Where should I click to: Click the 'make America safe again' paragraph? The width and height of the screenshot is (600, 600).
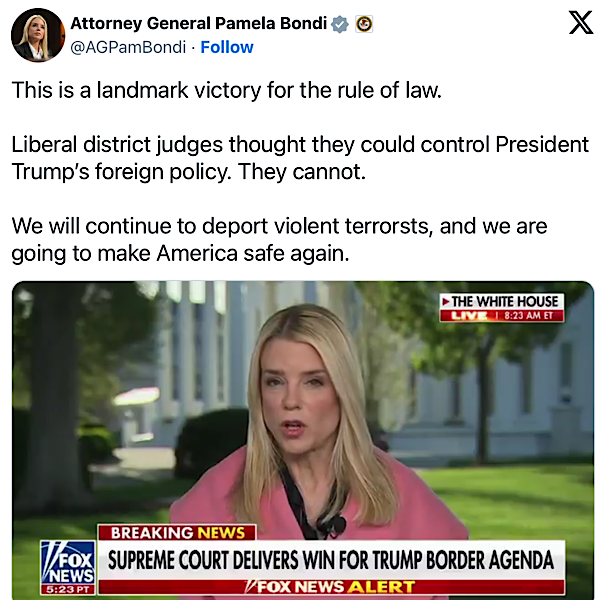(279, 240)
